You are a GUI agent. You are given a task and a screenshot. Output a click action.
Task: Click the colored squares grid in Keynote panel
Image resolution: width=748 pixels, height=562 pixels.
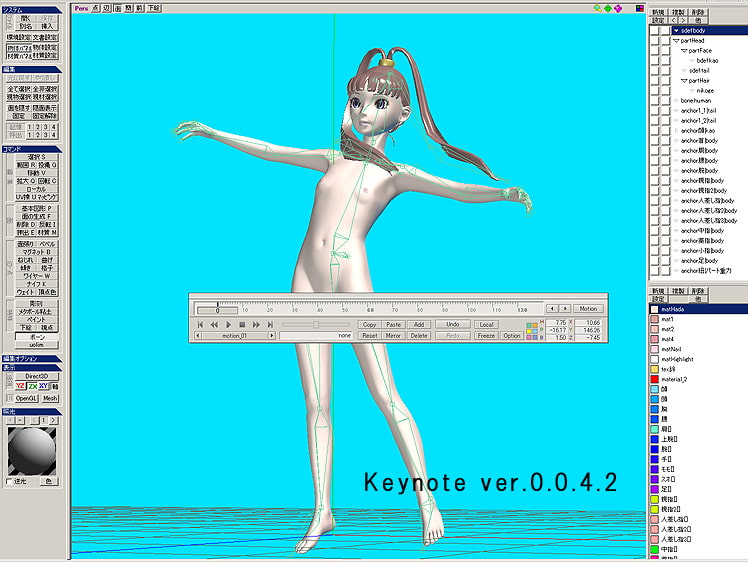(532, 331)
